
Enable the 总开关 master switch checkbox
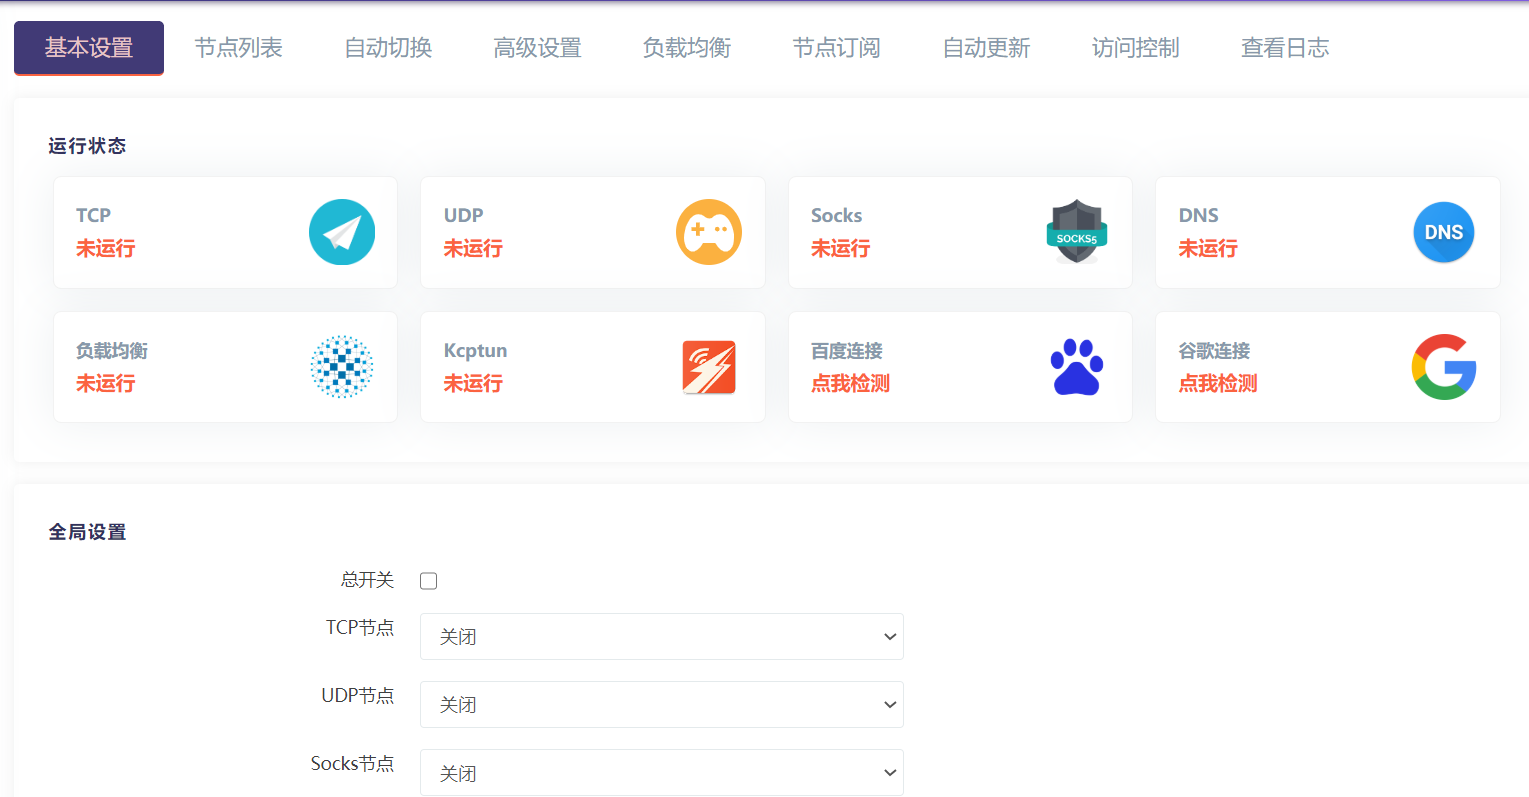[428, 580]
